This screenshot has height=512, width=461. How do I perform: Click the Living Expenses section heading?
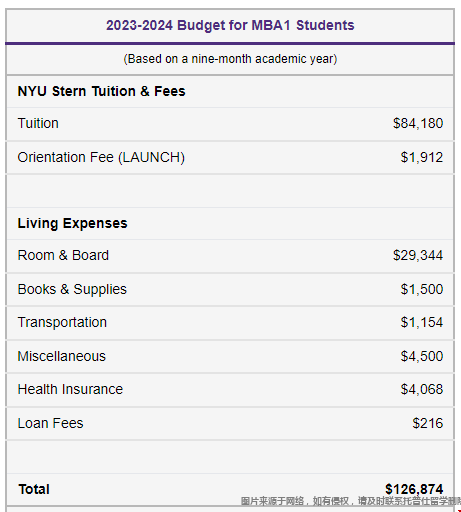(x=72, y=223)
